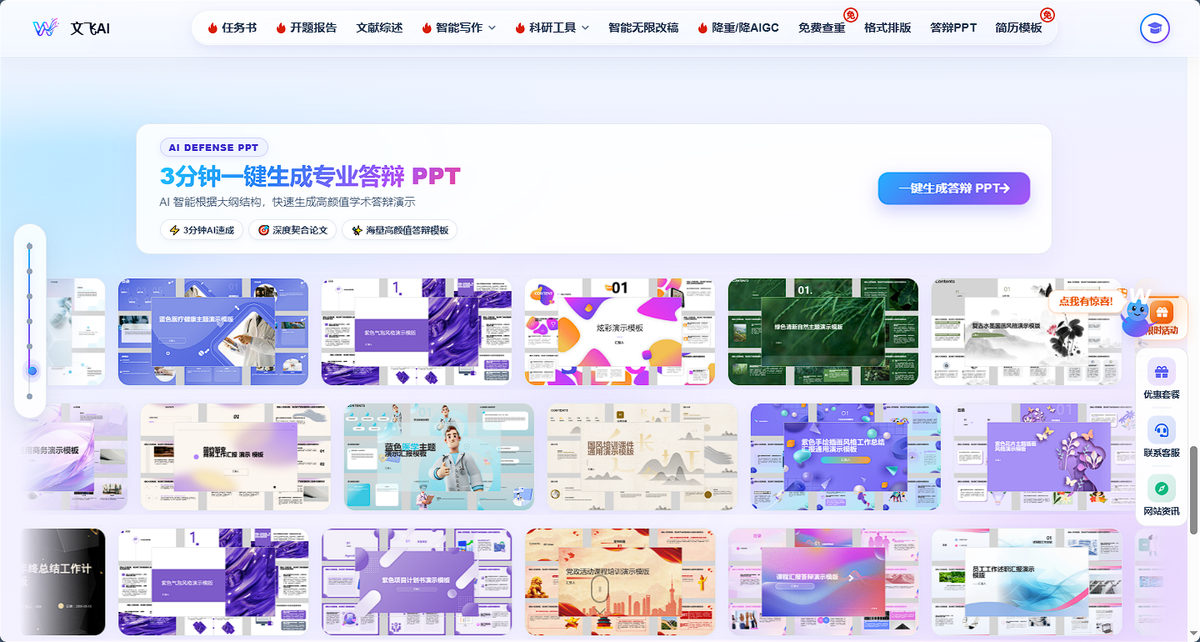This screenshot has height=642, width=1200.
Task: Click the active blue dot in section navigator
Action: (32, 370)
